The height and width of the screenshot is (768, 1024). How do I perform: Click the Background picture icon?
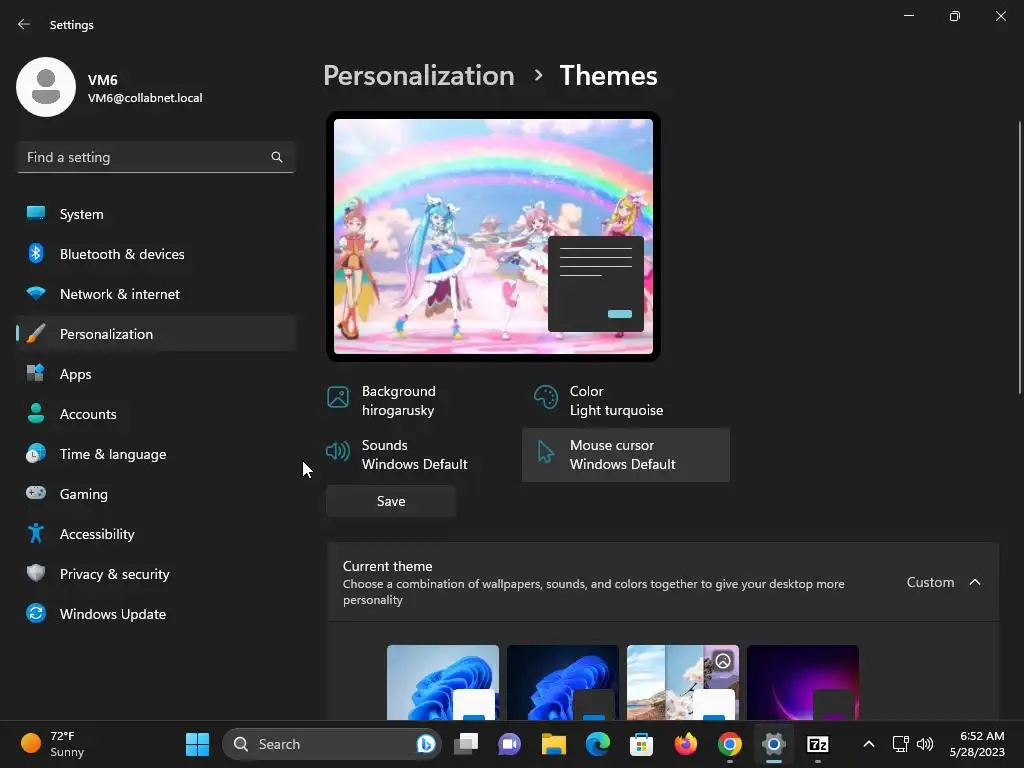pos(338,396)
